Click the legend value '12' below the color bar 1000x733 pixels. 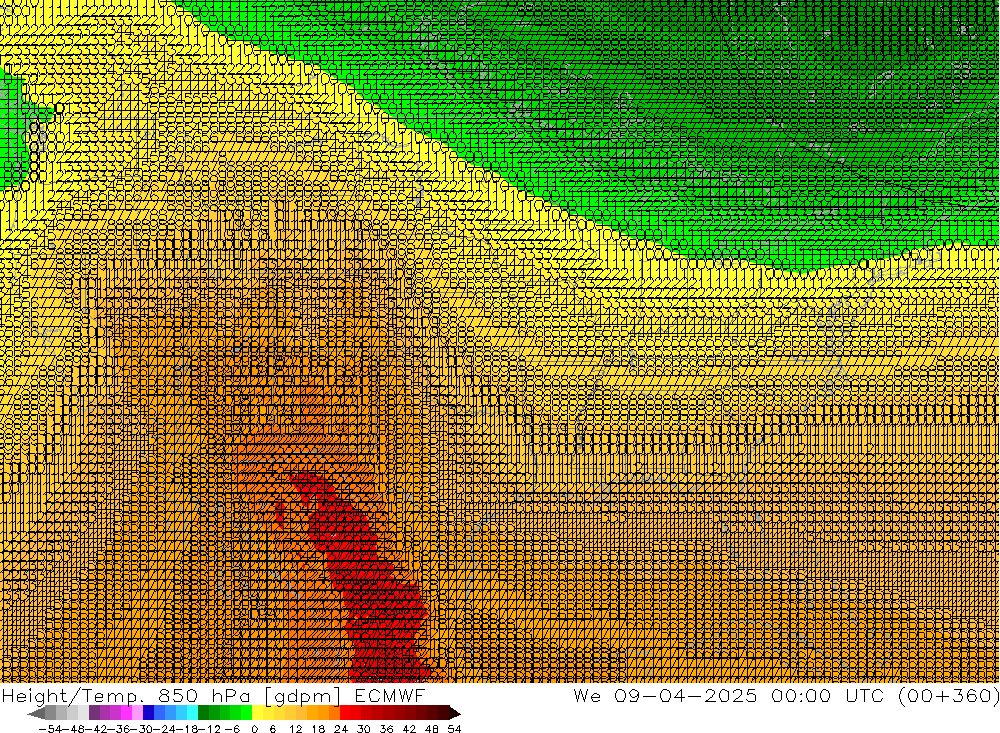click(x=295, y=729)
